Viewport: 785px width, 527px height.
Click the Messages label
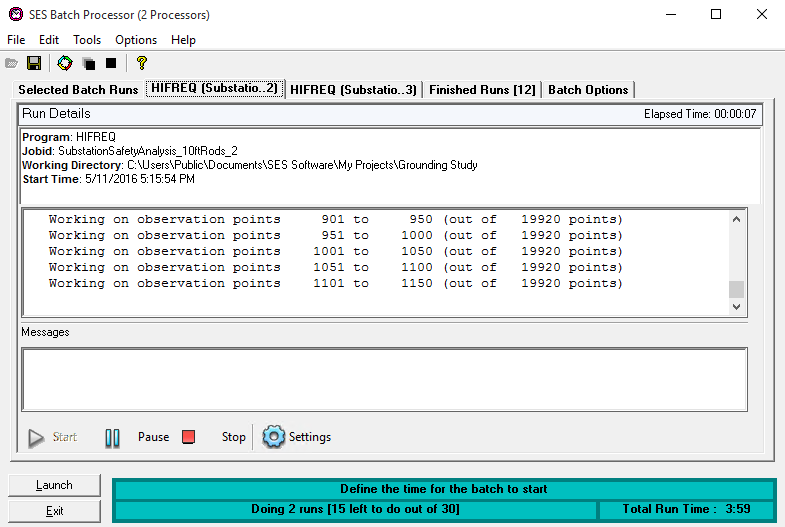point(45,332)
